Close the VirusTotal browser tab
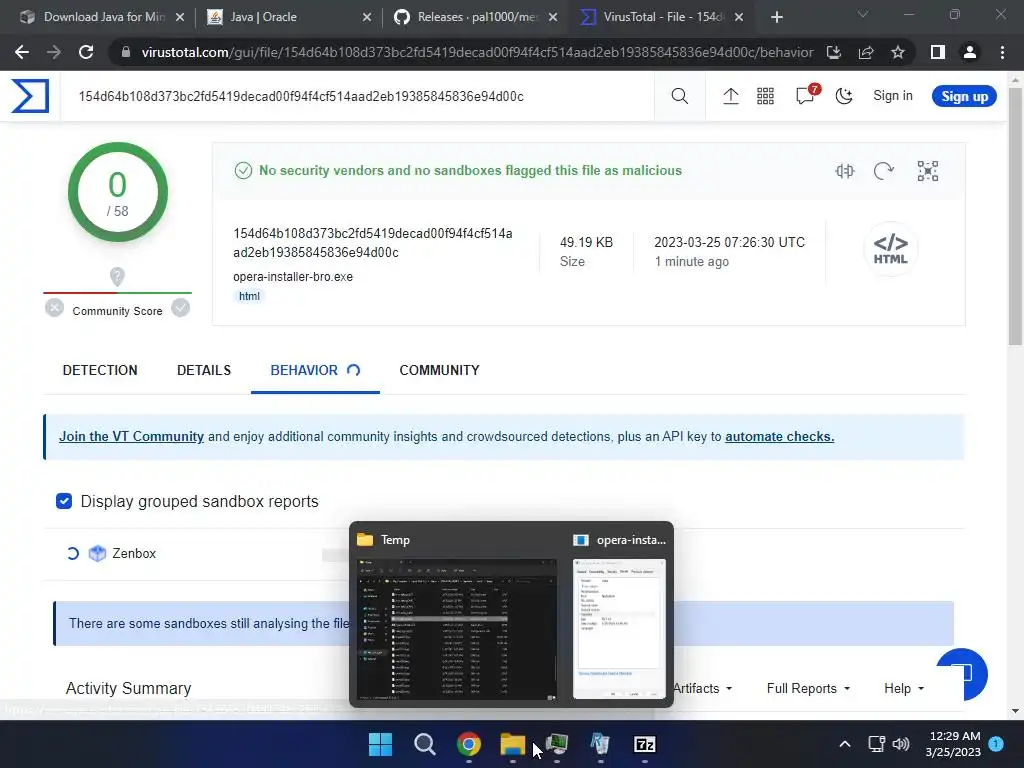This screenshot has height=768, width=1024. [739, 17]
